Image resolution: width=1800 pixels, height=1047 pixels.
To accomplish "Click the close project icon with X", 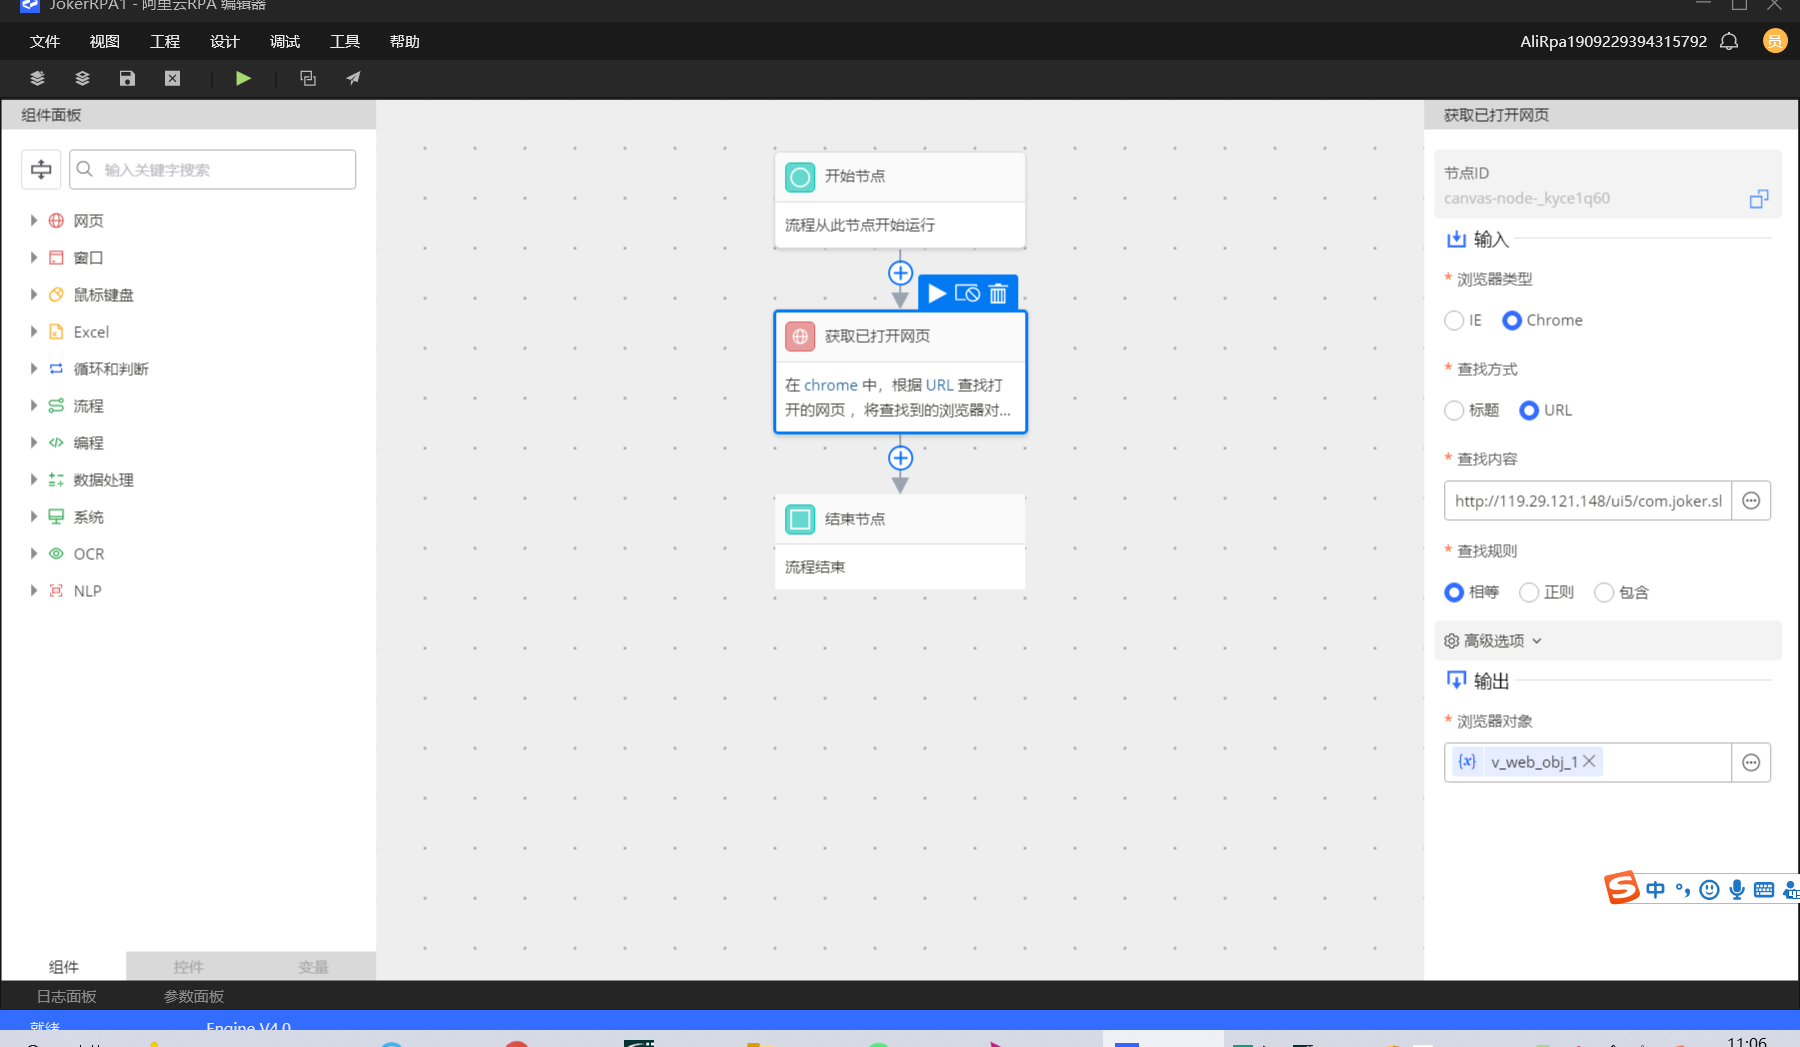I will (173, 78).
